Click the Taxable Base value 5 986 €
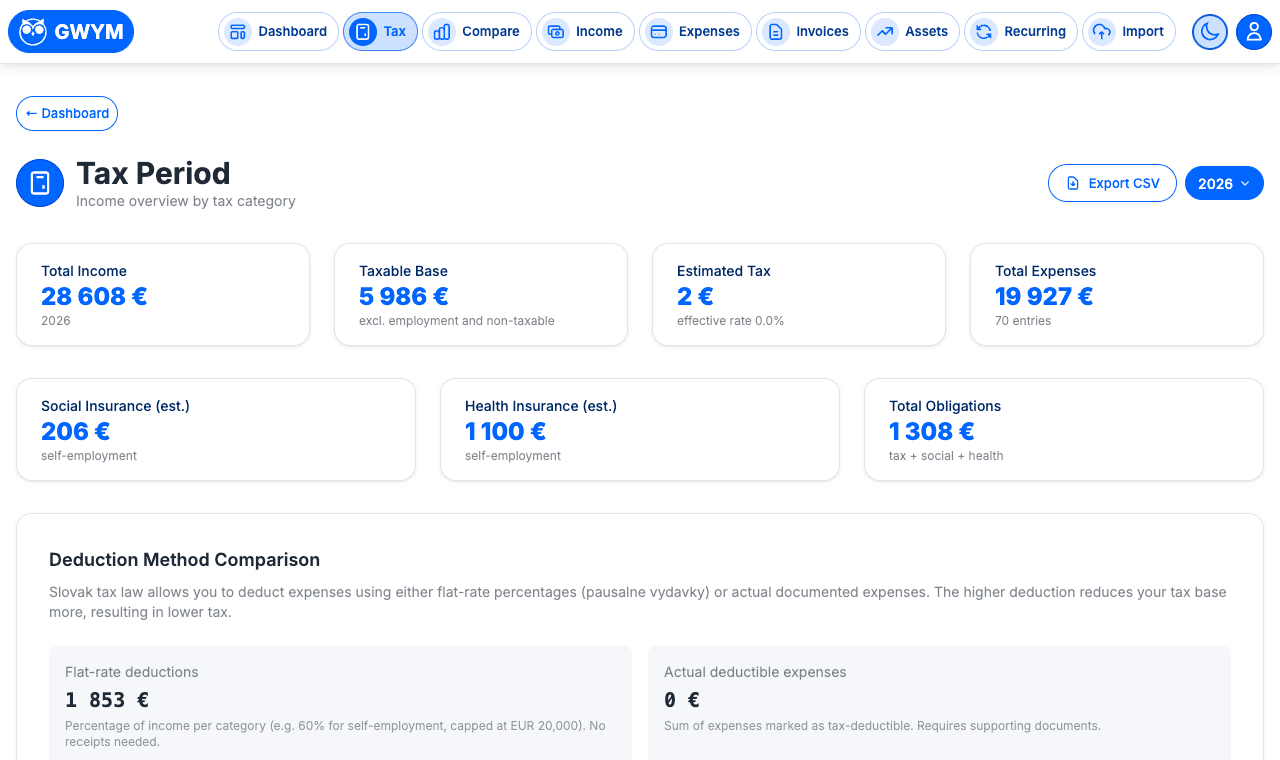Viewport: 1280px width, 760px height. pyautogui.click(x=404, y=297)
